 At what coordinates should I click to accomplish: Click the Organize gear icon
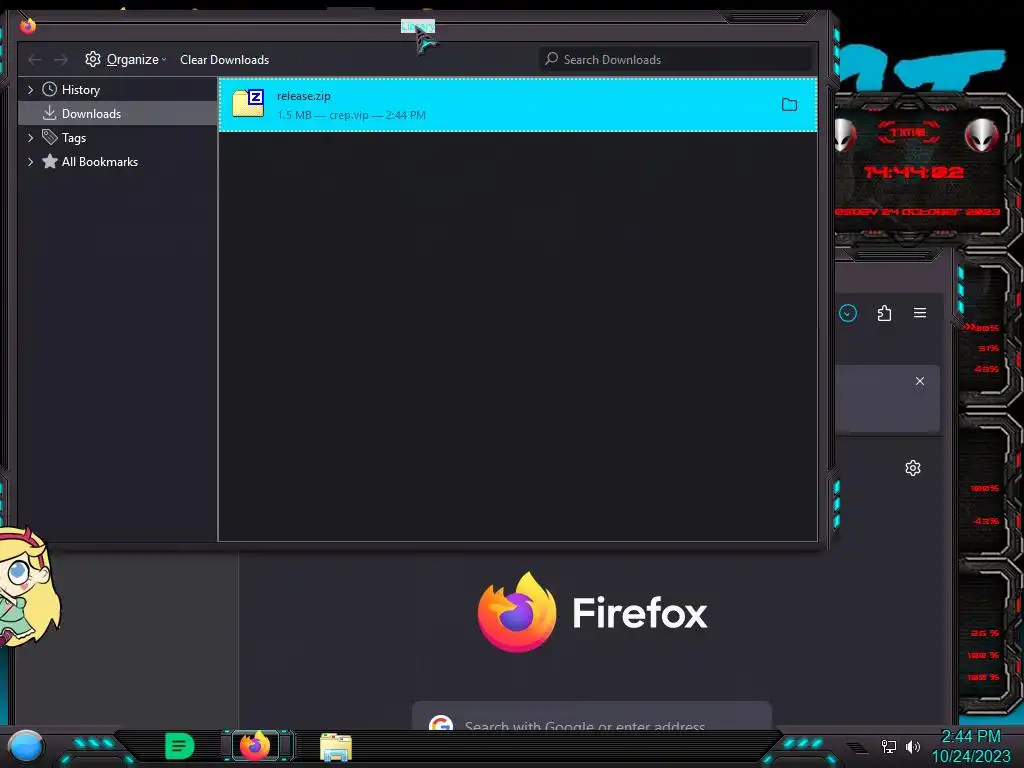(x=93, y=59)
